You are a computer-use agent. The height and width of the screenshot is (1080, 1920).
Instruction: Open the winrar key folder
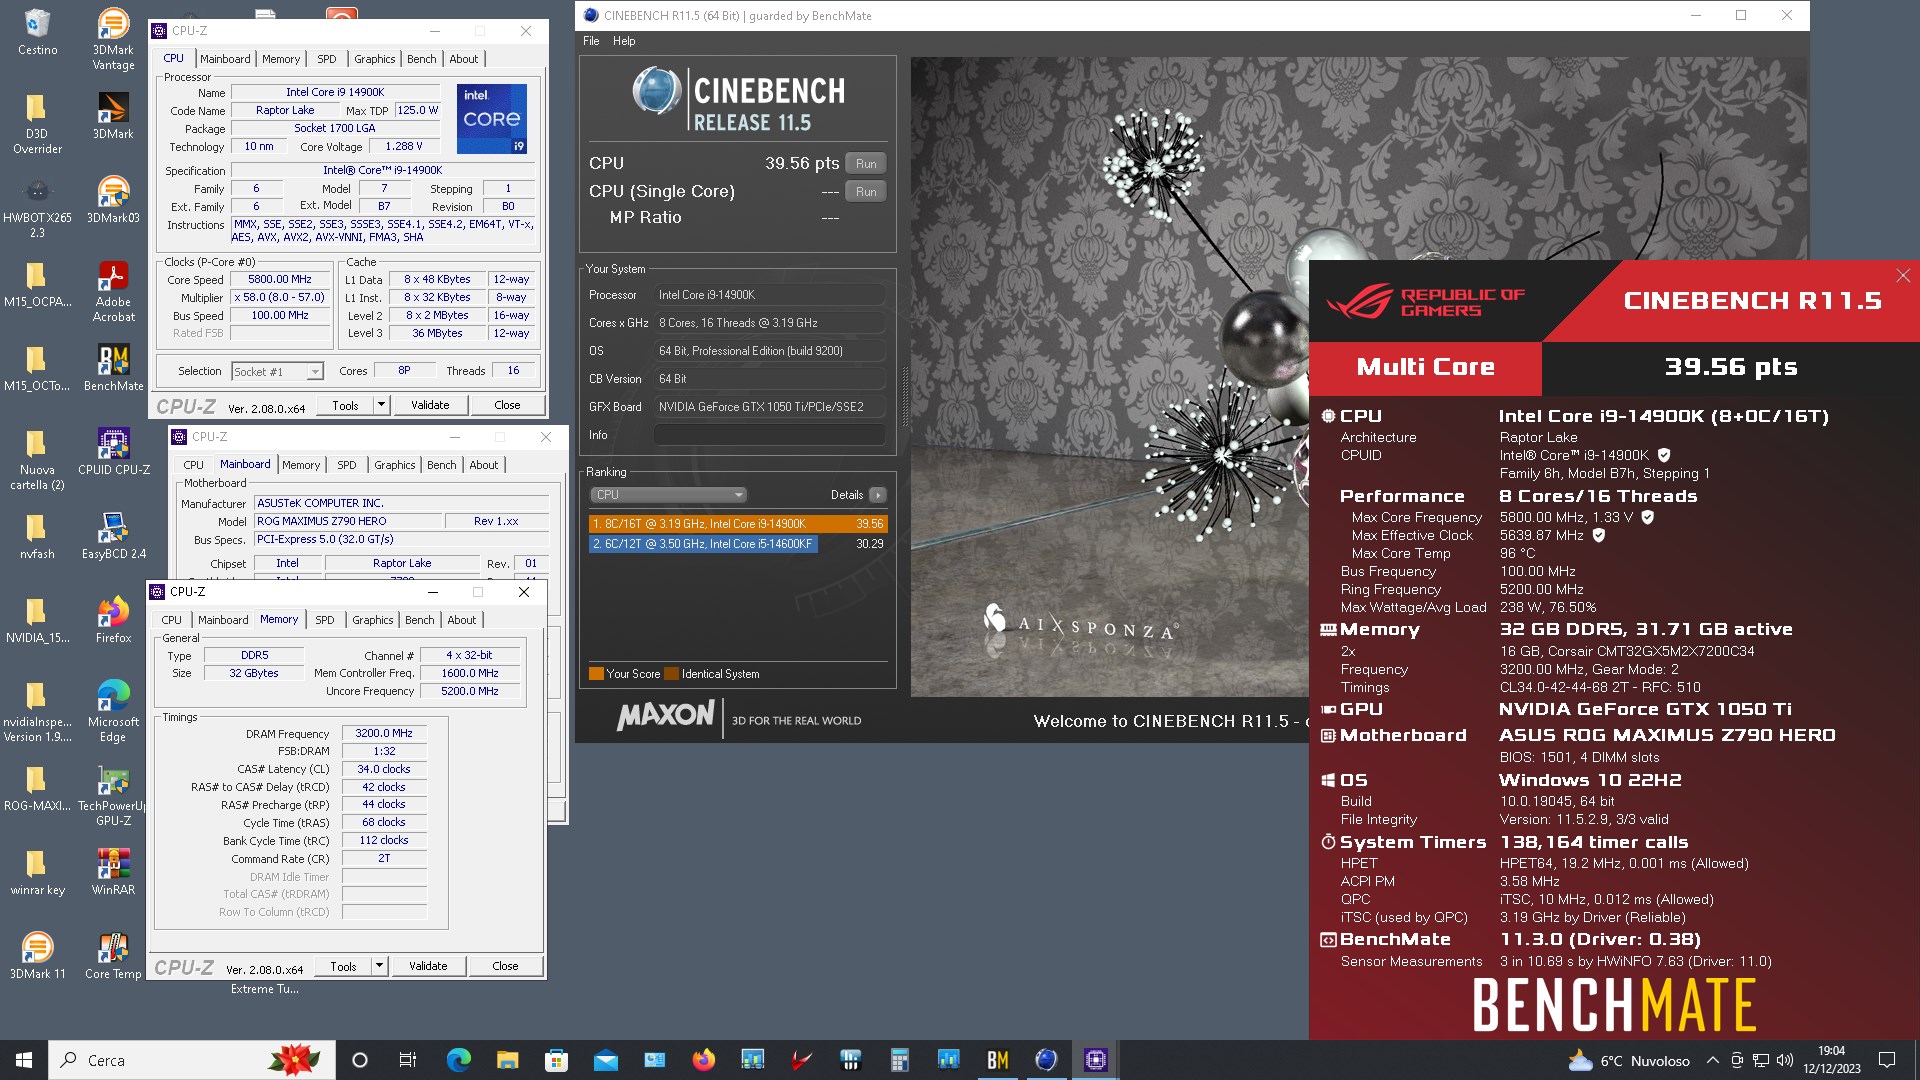coord(37,871)
